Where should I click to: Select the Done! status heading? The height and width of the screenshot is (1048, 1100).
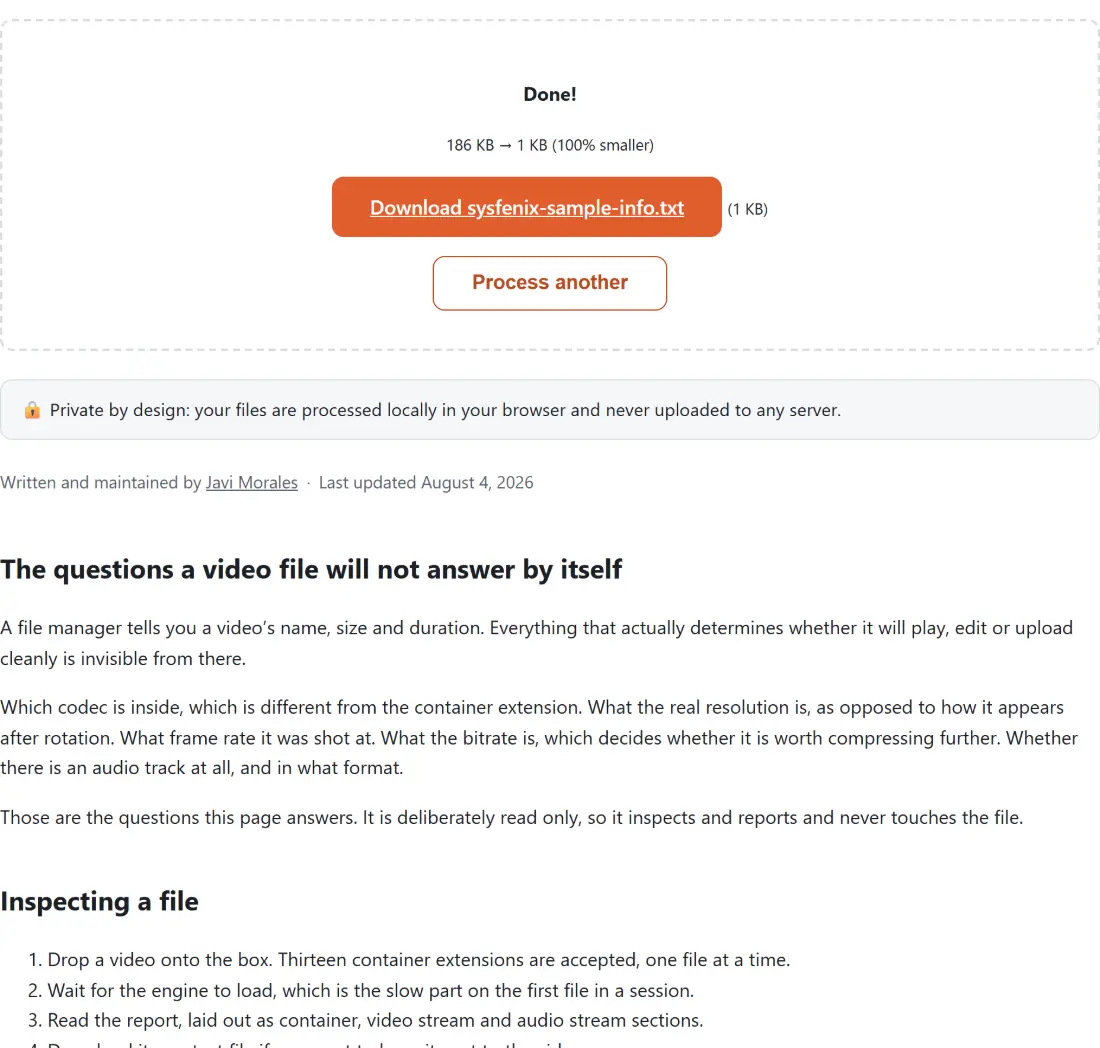(x=549, y=95)
